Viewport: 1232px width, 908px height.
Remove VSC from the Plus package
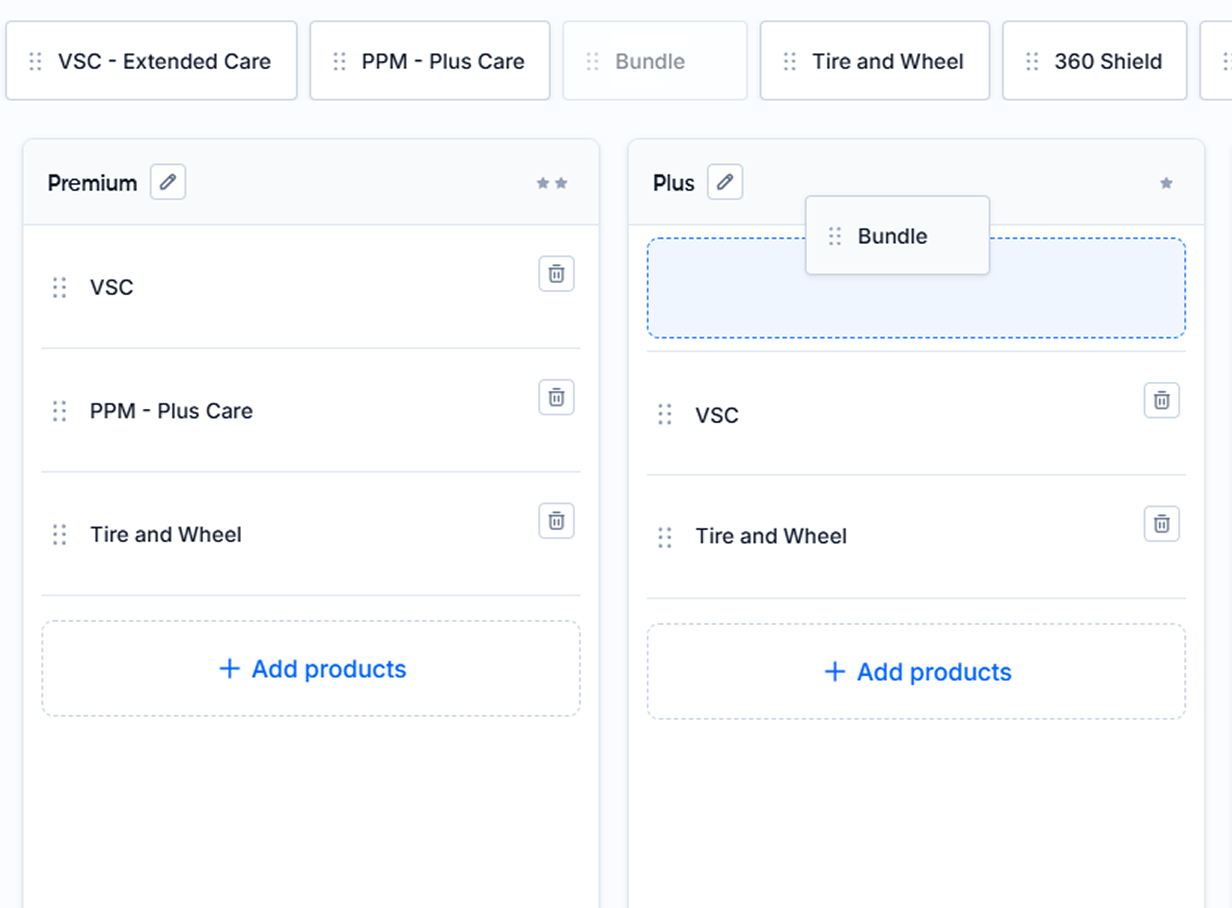pos(1162,400)
